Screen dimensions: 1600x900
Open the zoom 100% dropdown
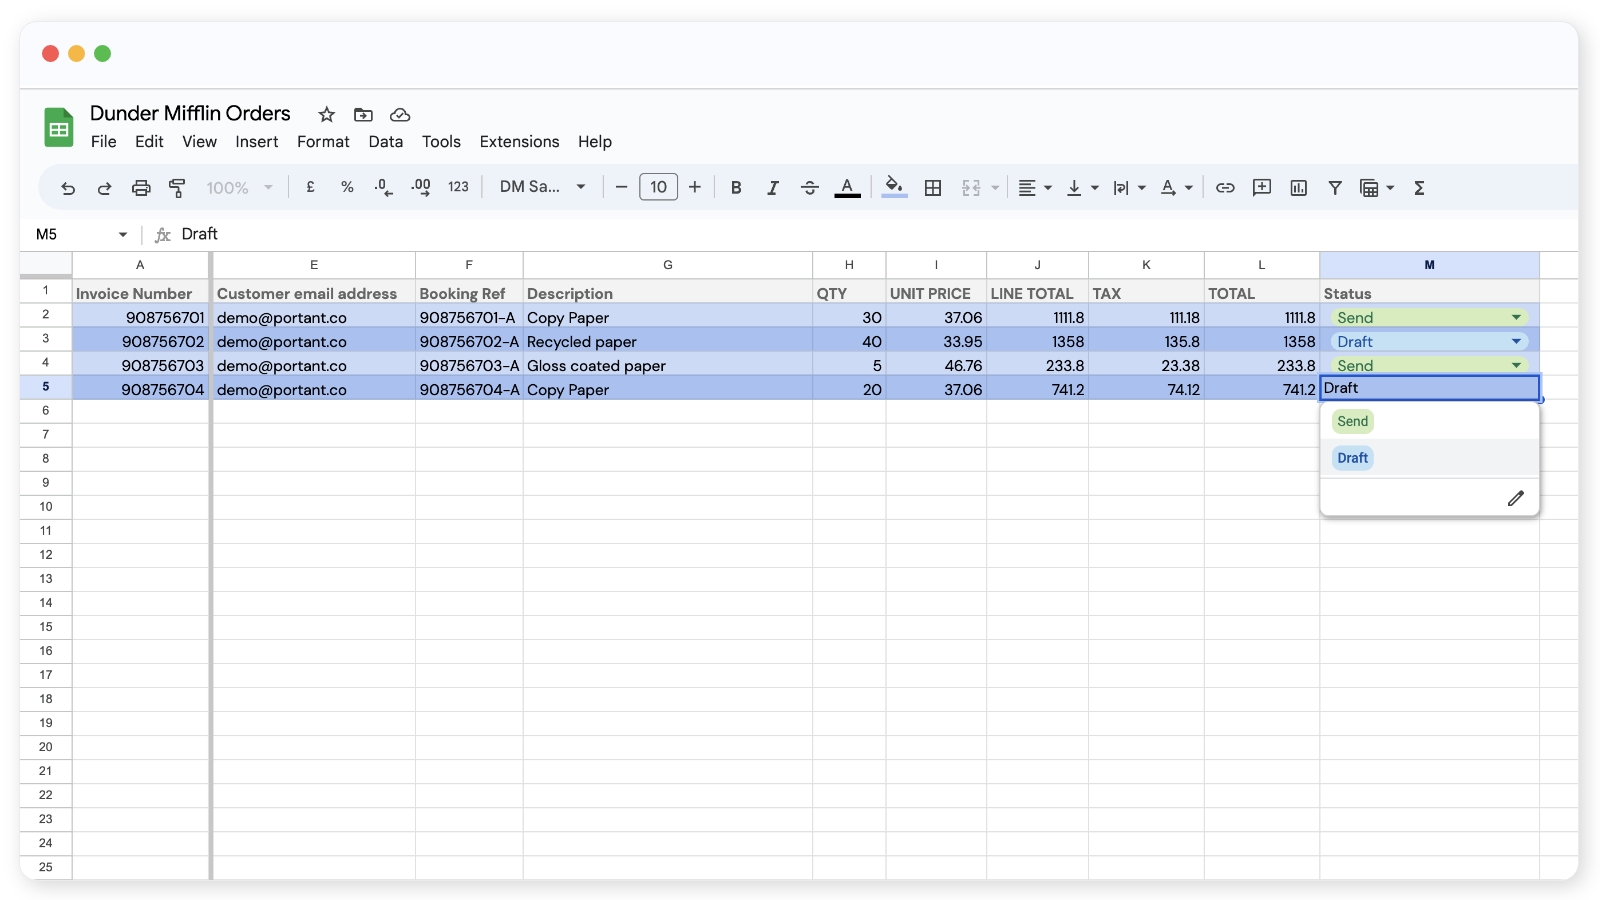(239, 188)
